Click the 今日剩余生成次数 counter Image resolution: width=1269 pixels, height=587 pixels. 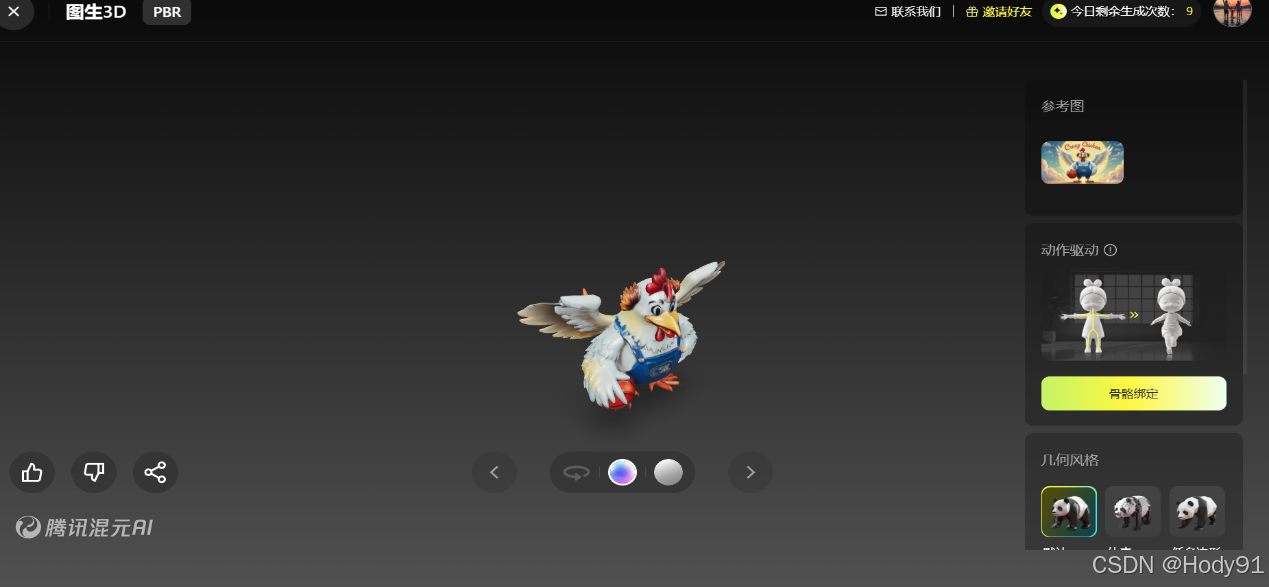click(1121, 11)
